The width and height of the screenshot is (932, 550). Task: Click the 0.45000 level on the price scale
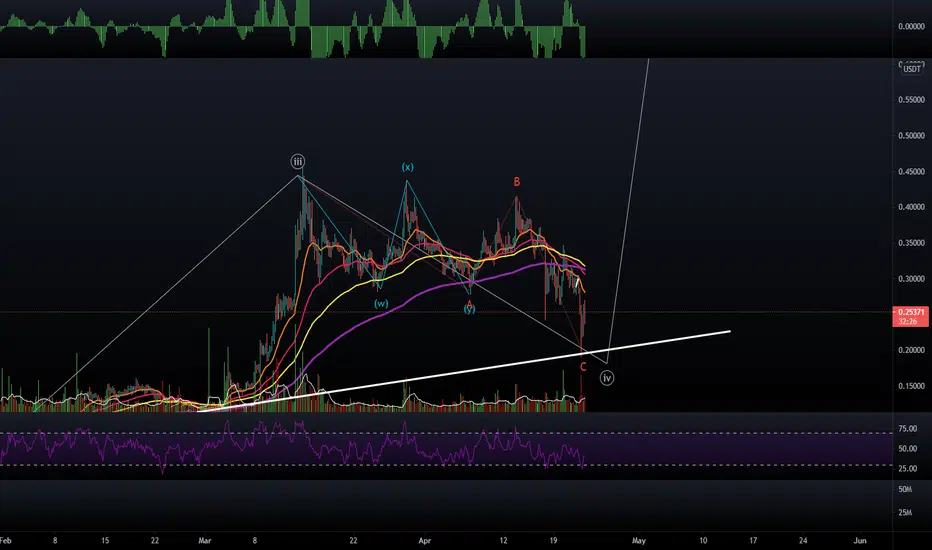911,171
